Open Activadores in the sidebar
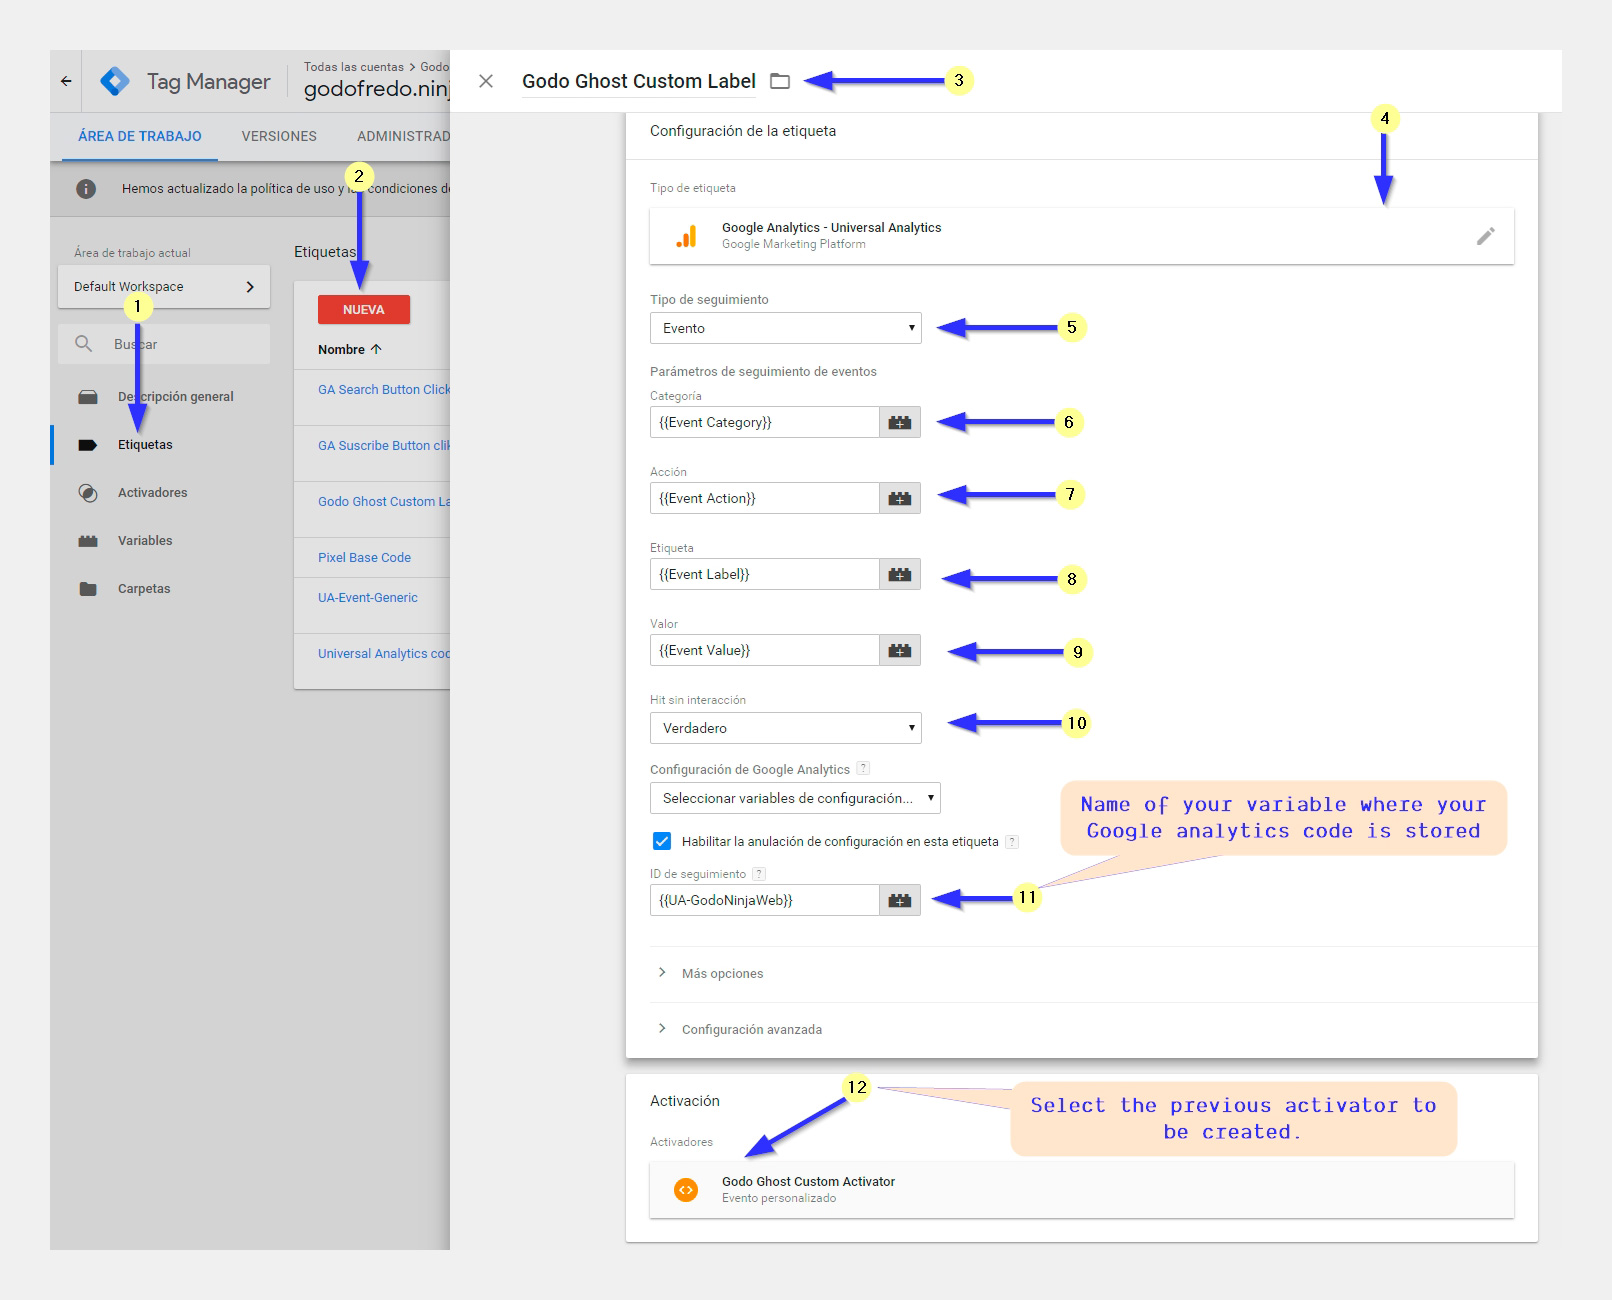1612x1300 pixels. pyautogui.click(x=152, y=493)
